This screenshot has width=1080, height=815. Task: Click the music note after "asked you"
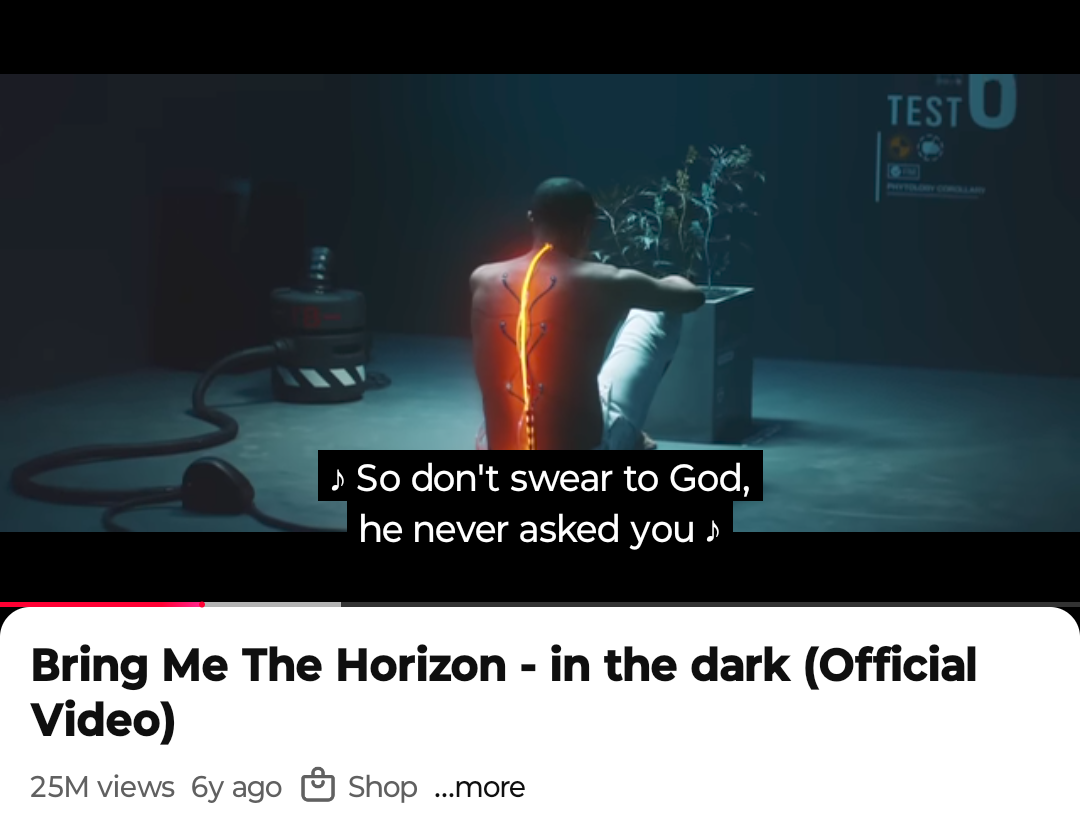tap(713, 530)
